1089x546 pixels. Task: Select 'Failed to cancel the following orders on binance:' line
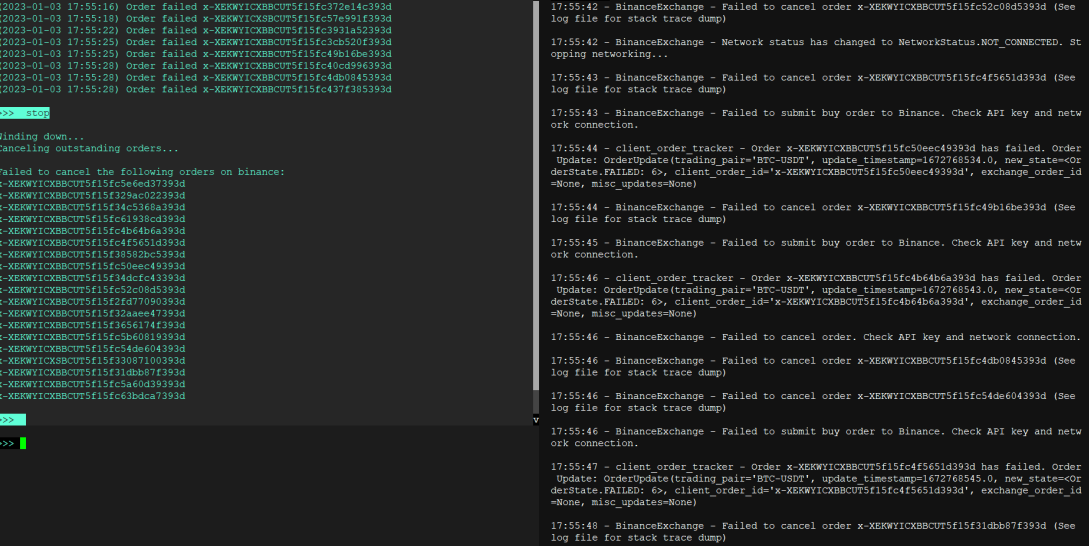click(142, 172)
